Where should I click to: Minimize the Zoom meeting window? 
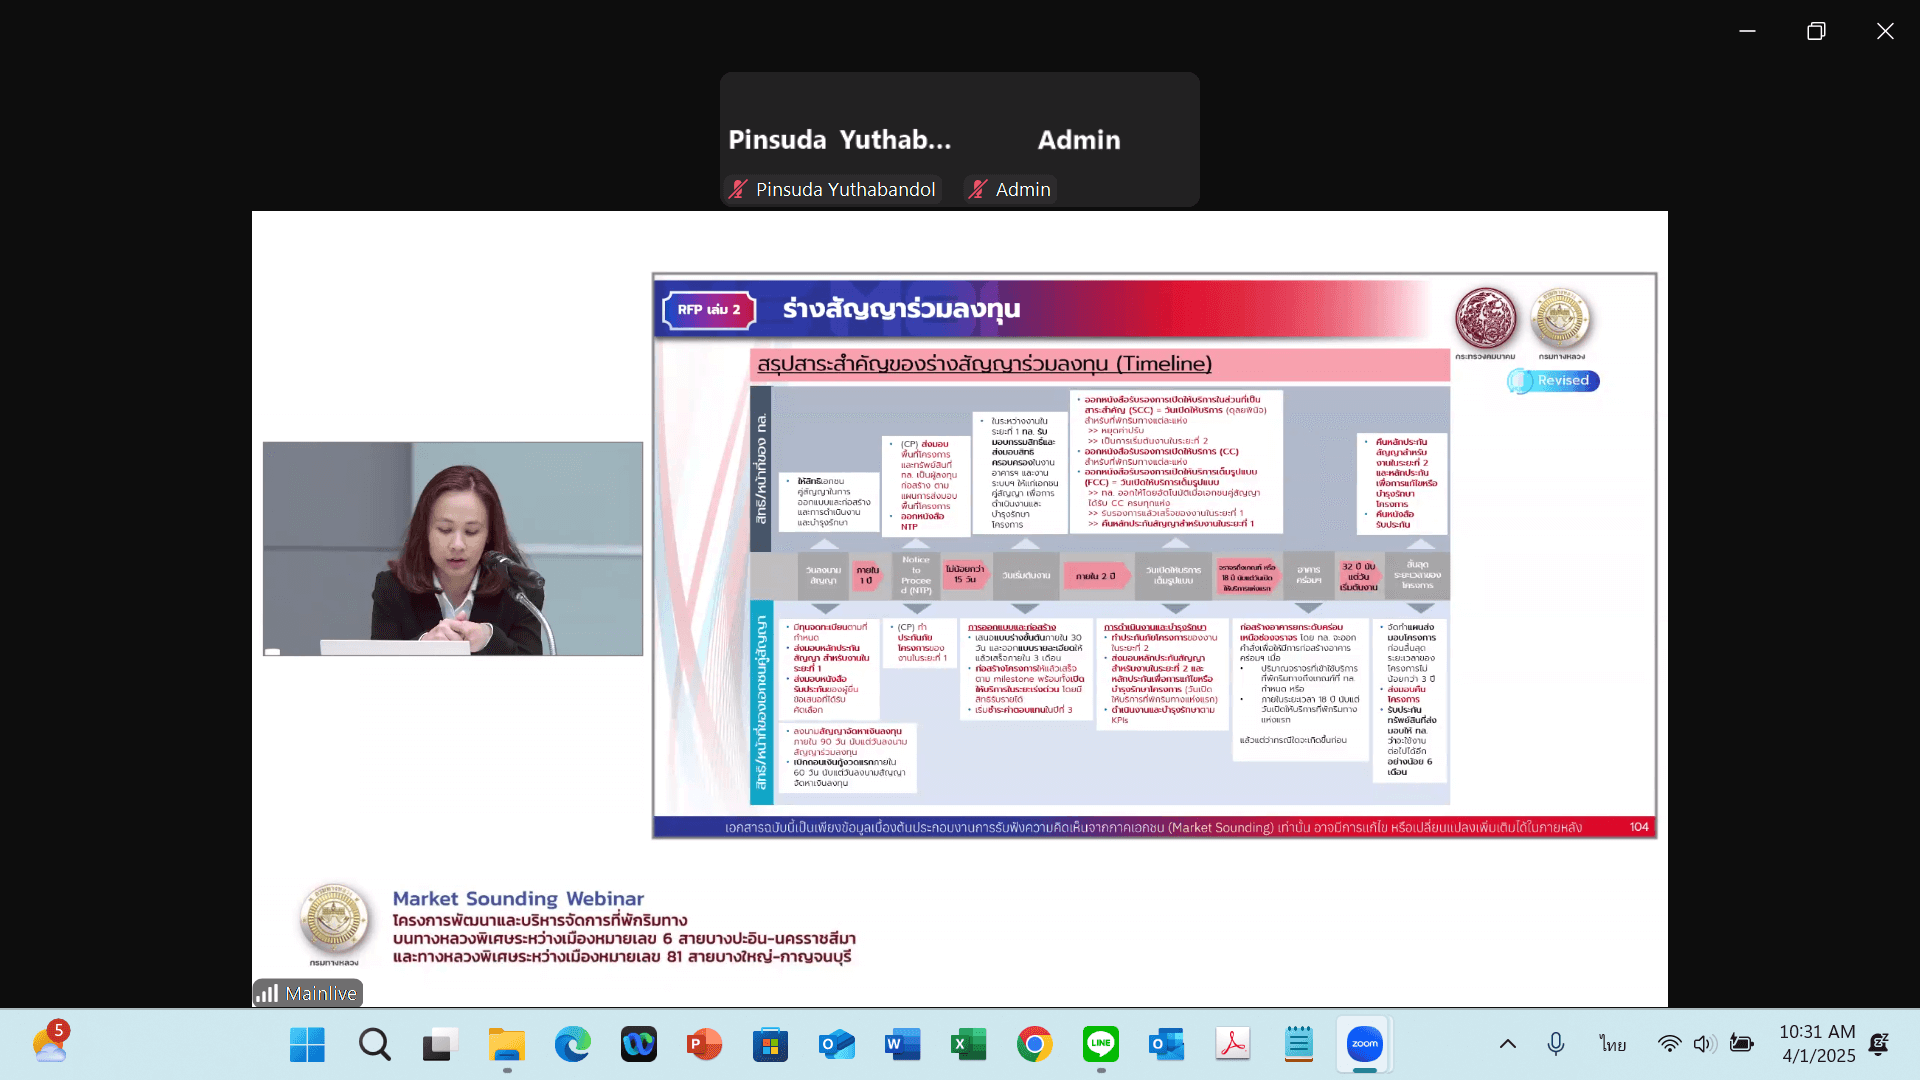point(1747,31)
